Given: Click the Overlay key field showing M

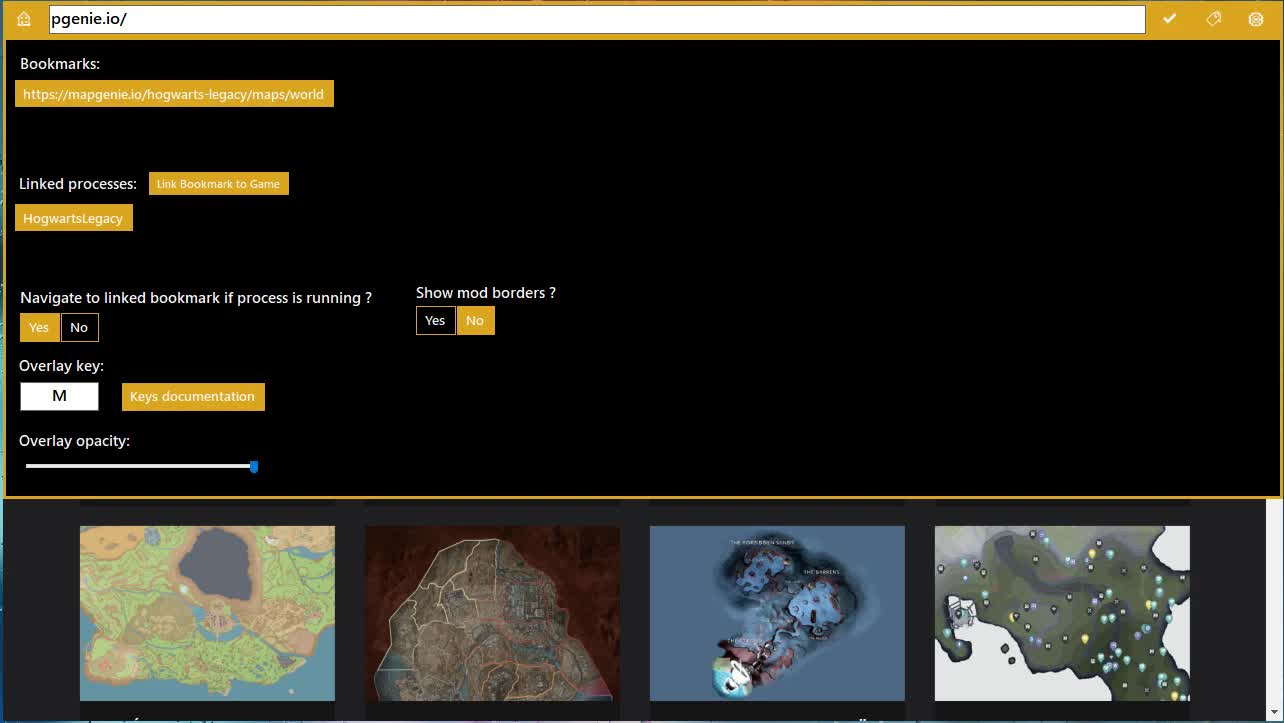Looking at the screenshot, I should [60, 396].
